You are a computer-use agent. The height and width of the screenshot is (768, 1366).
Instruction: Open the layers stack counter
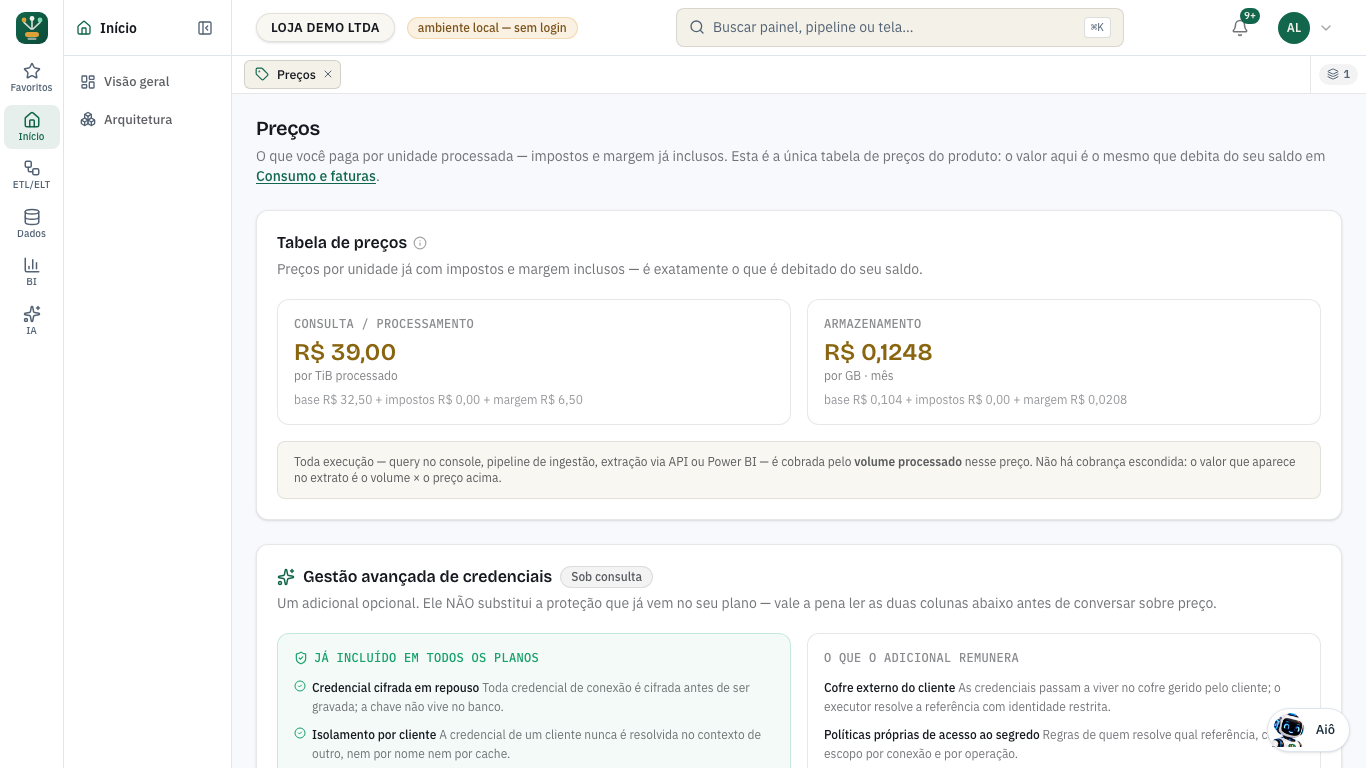1339,74
